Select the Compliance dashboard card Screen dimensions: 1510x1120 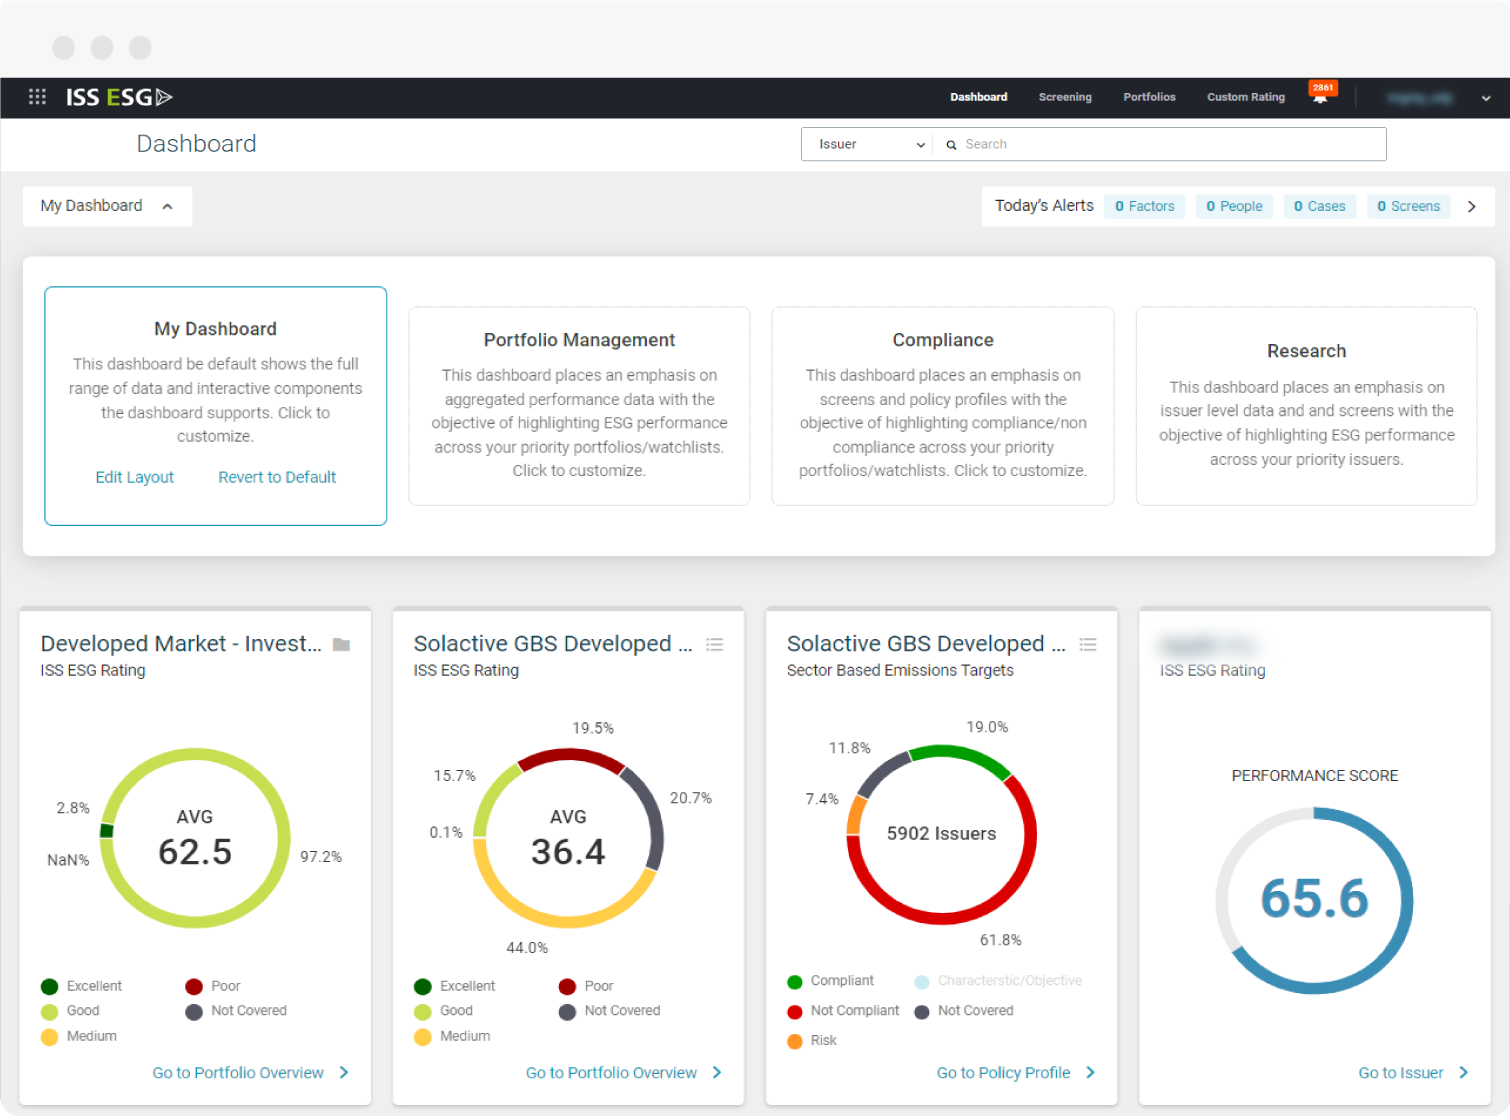coord(942,406)
